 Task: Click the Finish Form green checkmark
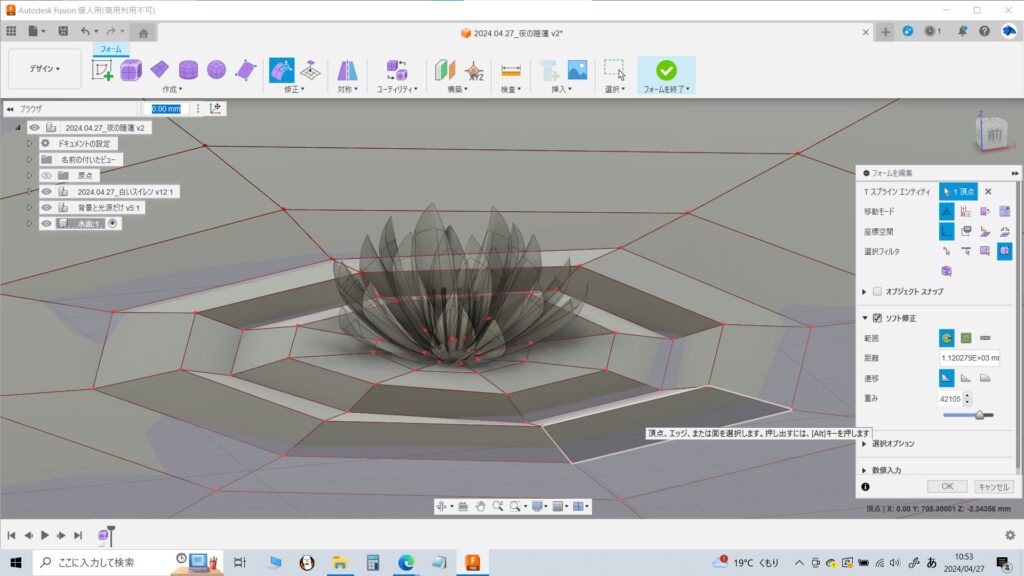666,69
